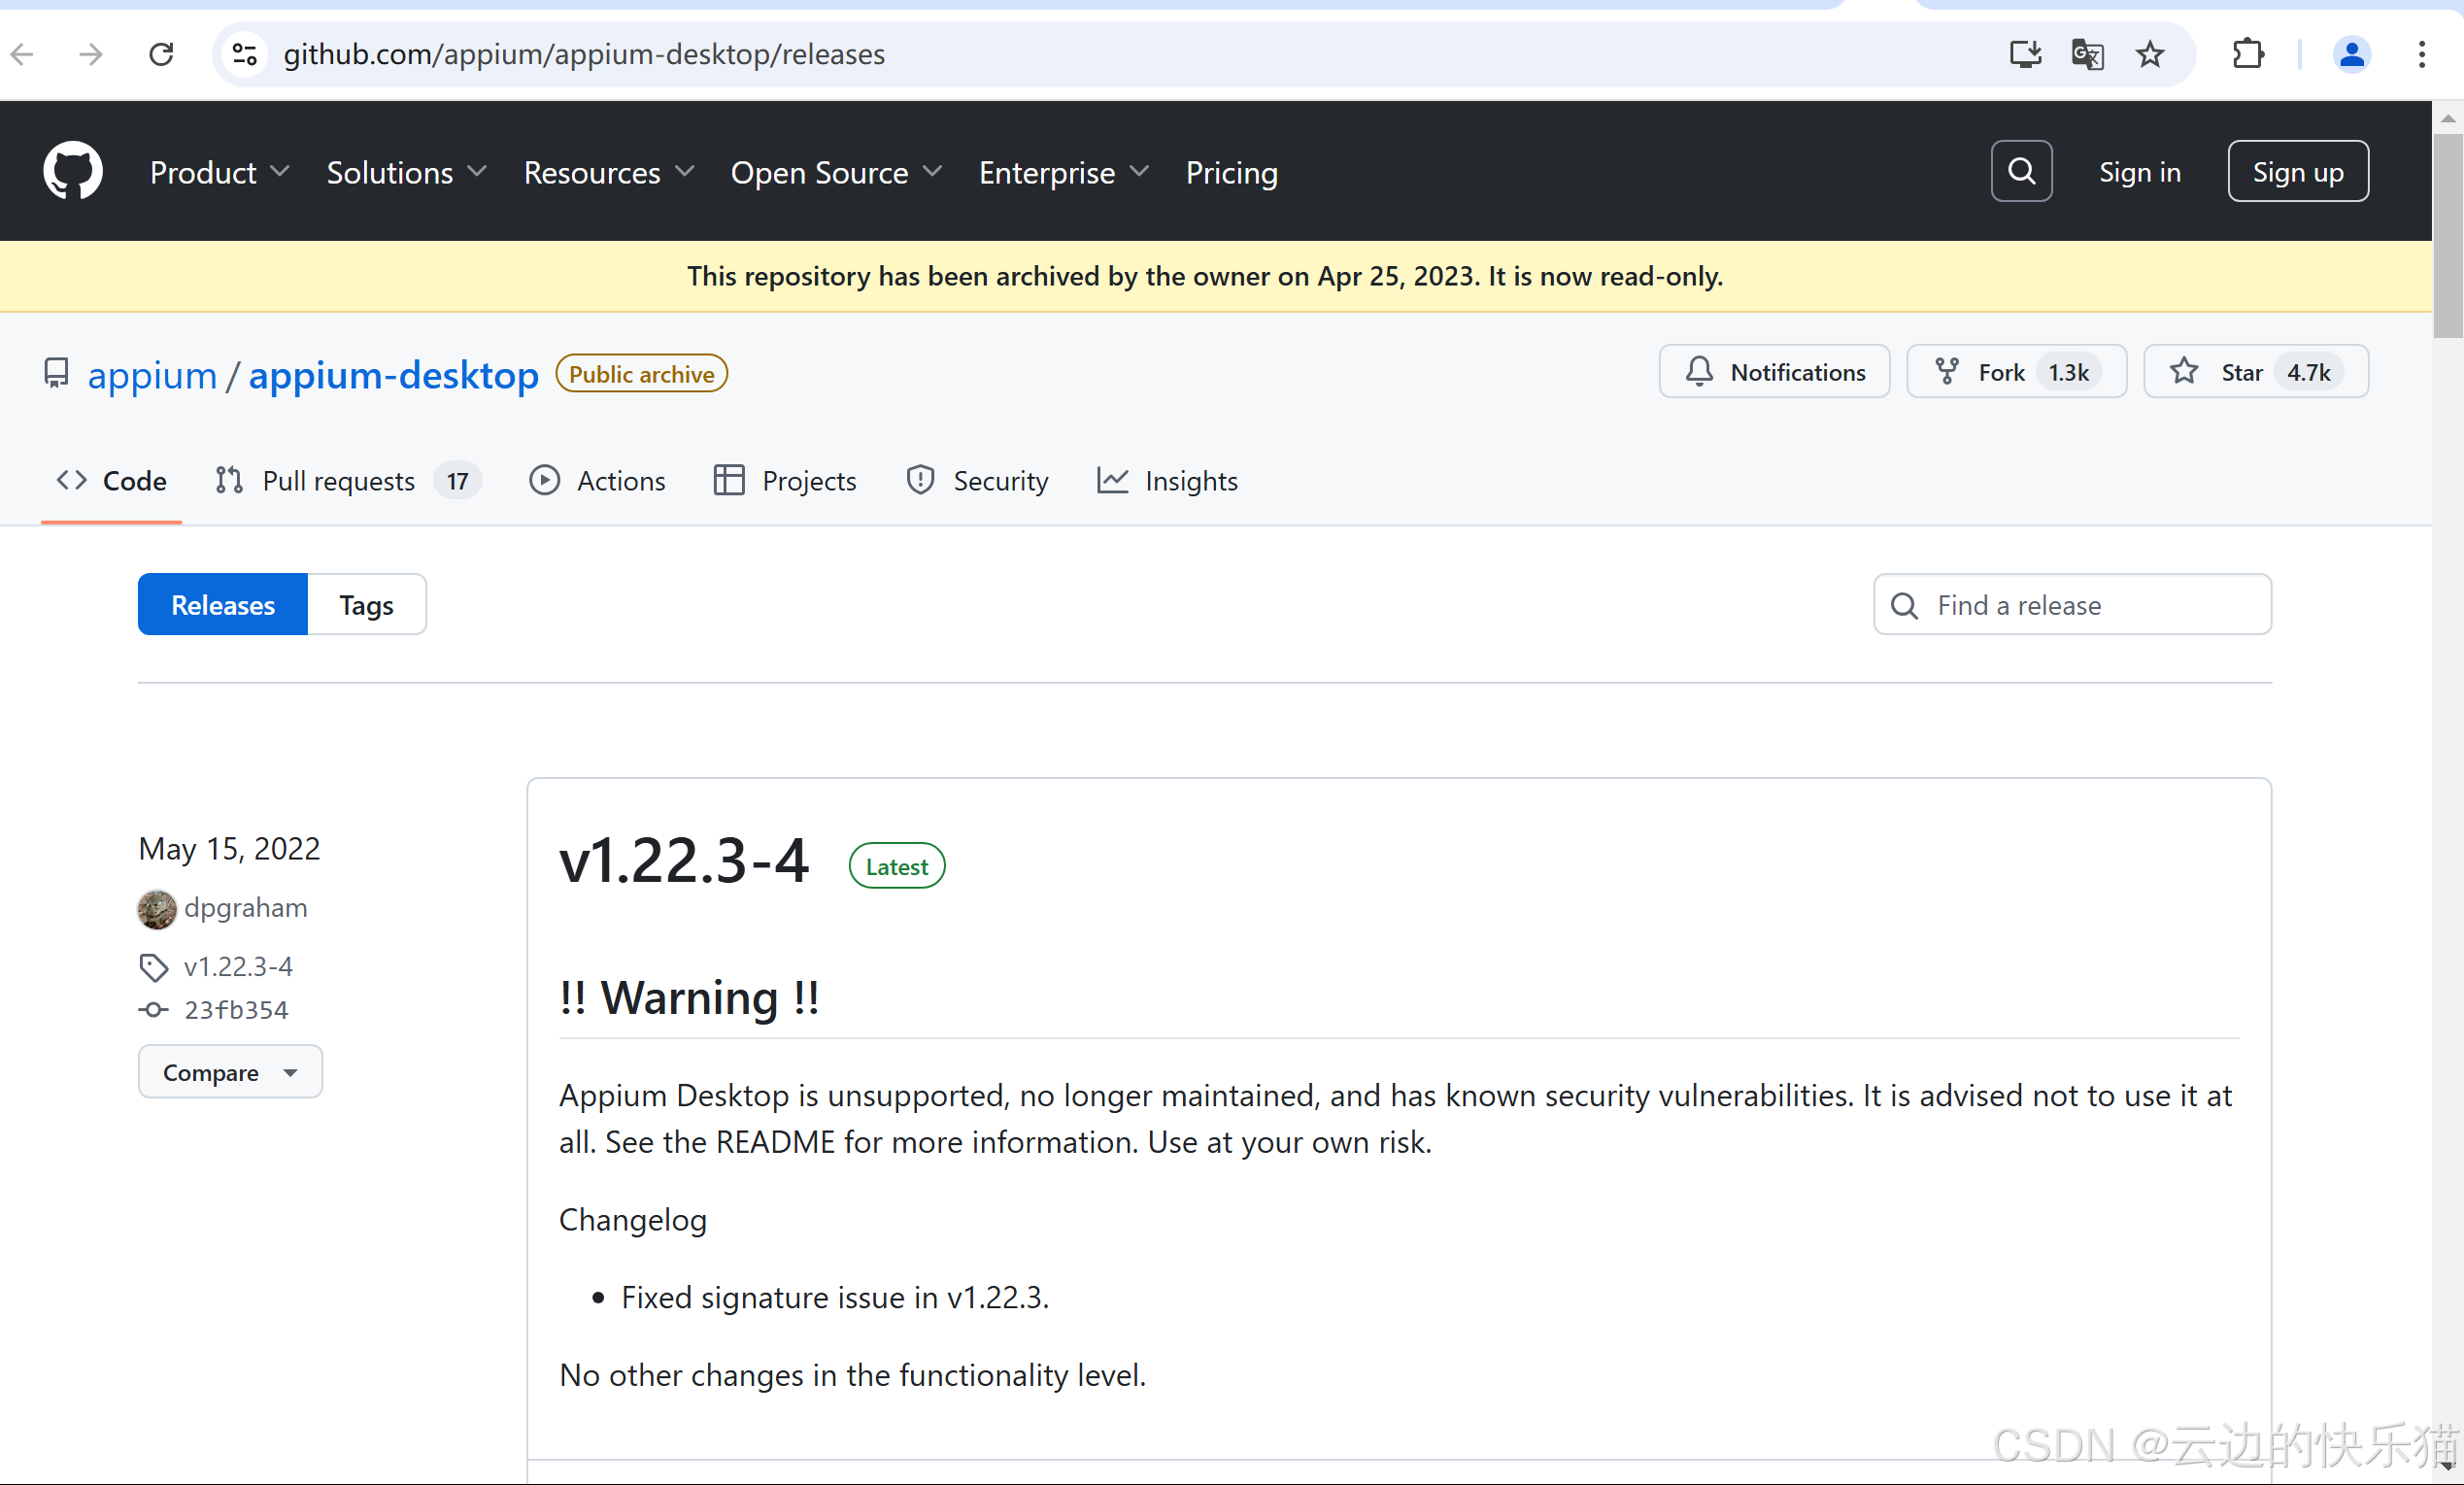Open the v1.22.3-4 release title
The width and height of the screenshot is (2464, 1485).
pos(683,861)
